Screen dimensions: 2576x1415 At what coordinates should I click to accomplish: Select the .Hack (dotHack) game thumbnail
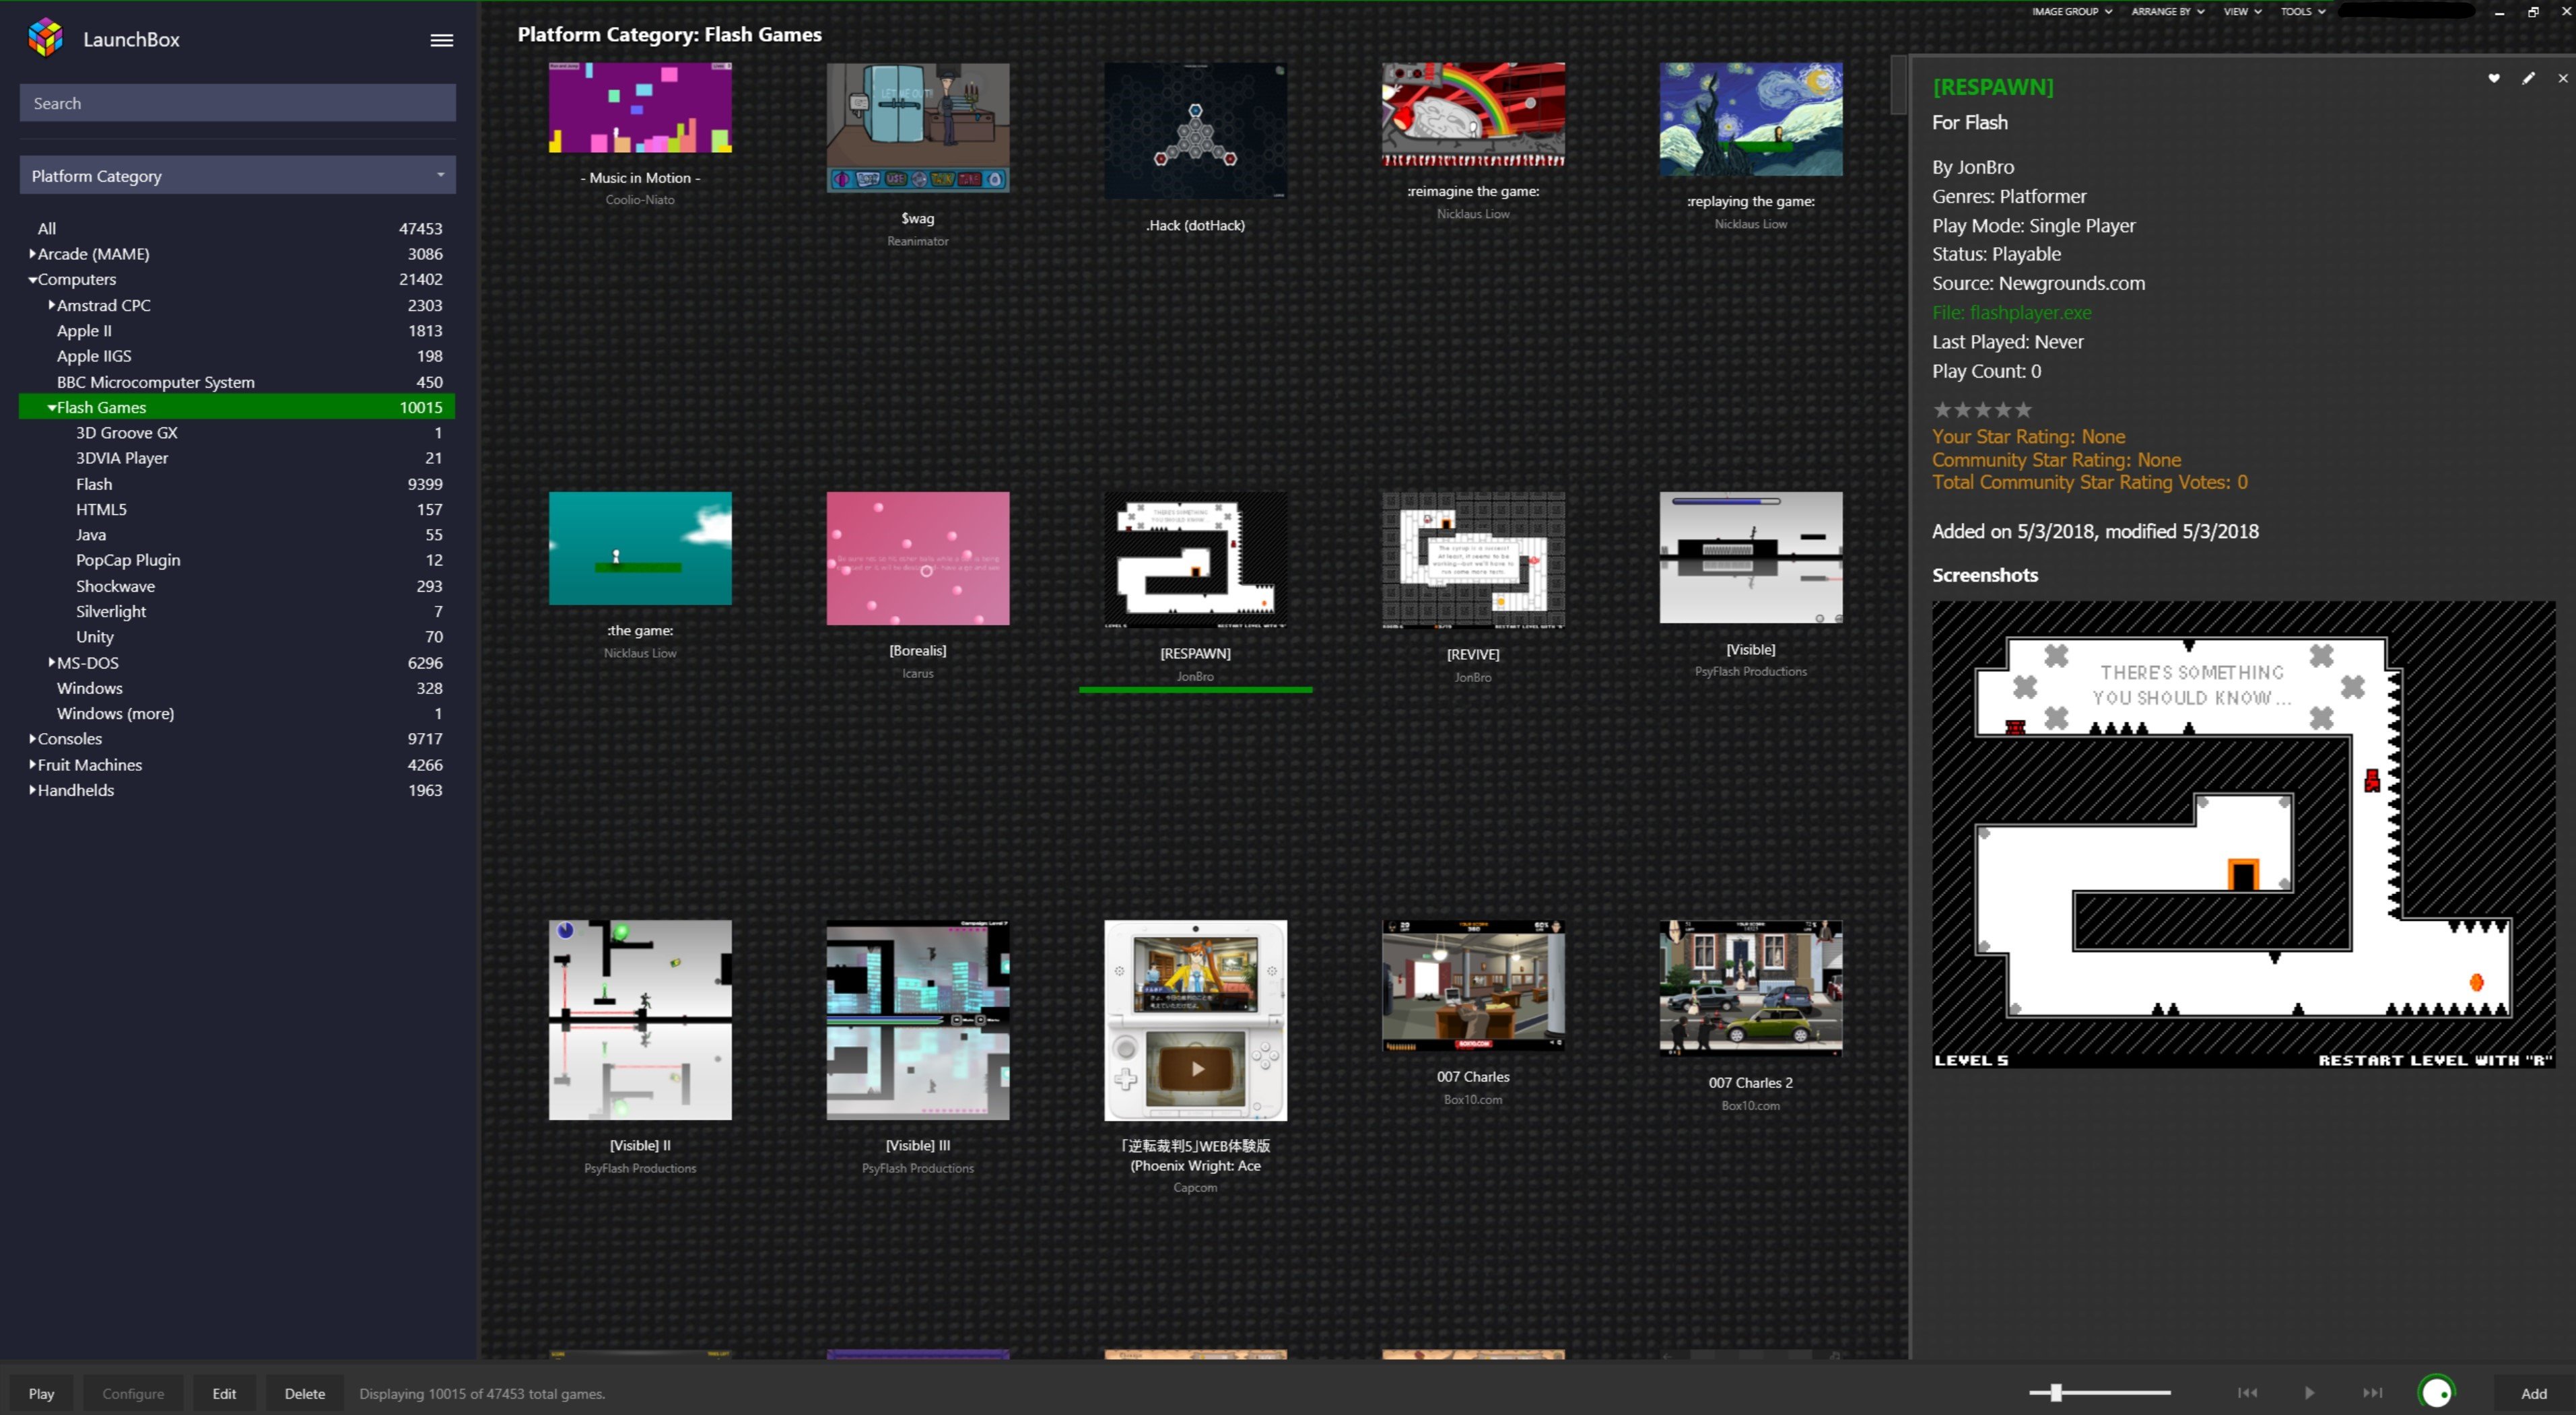1195,131
